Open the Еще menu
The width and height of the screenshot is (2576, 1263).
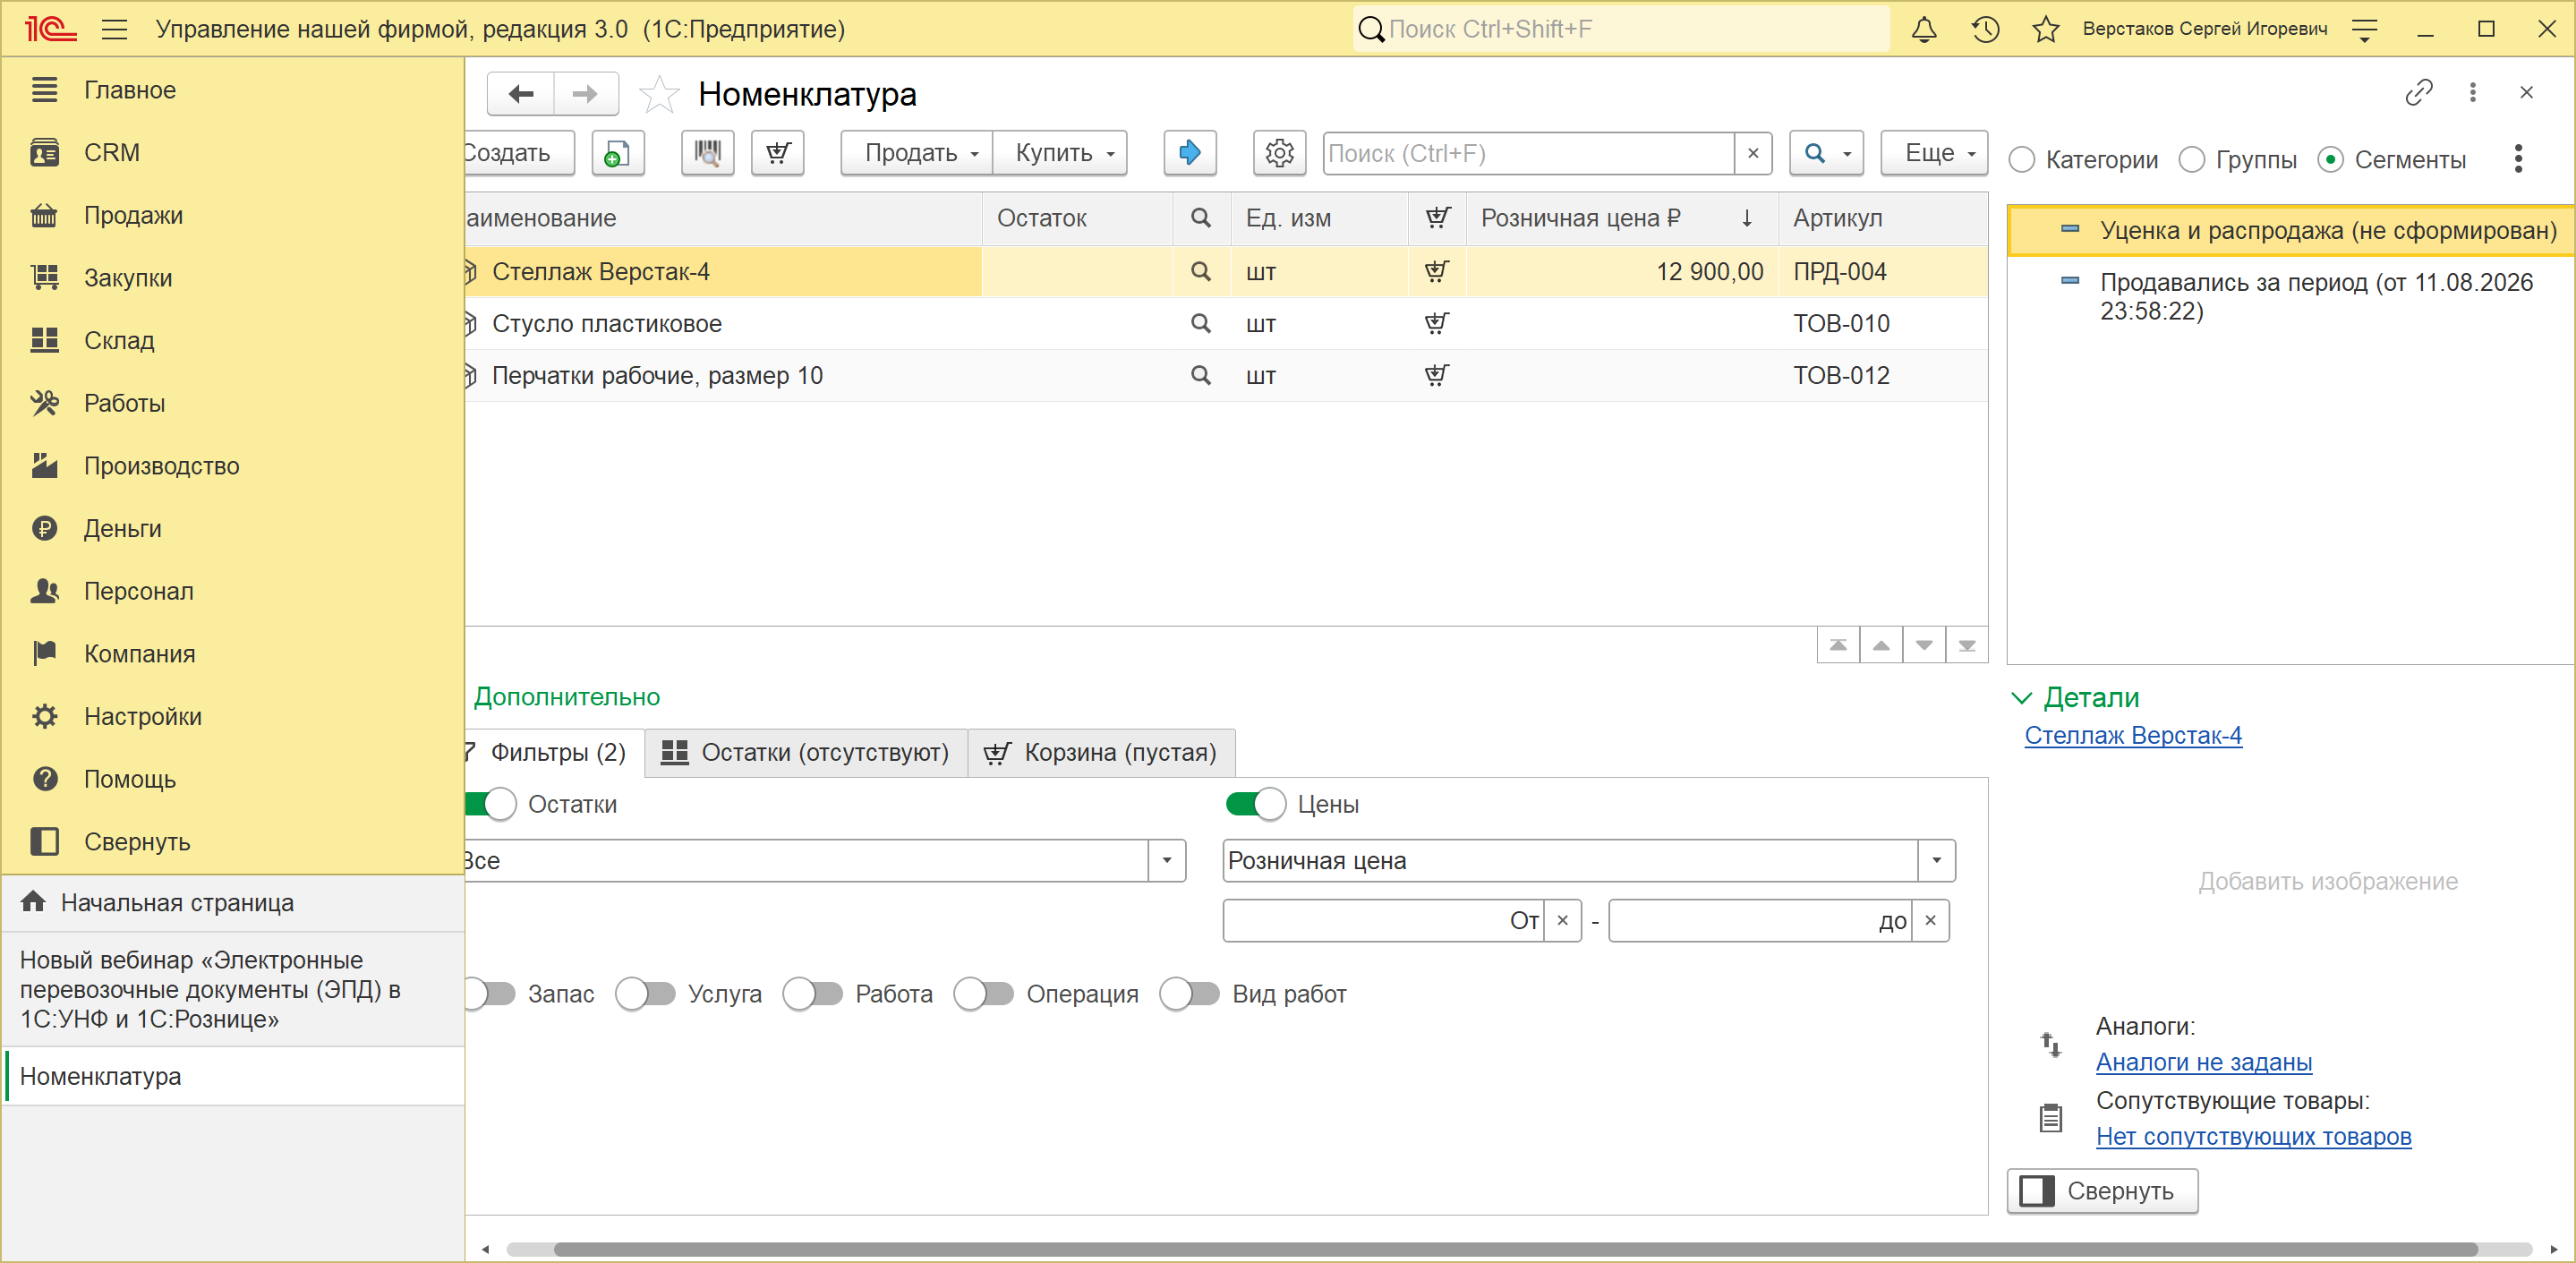click(1934, 153)
